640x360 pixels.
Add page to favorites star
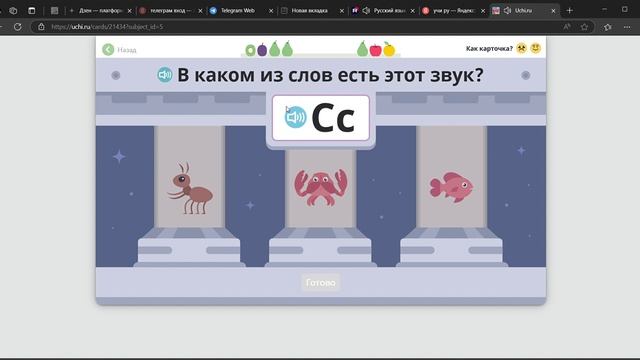pos(584,27)
